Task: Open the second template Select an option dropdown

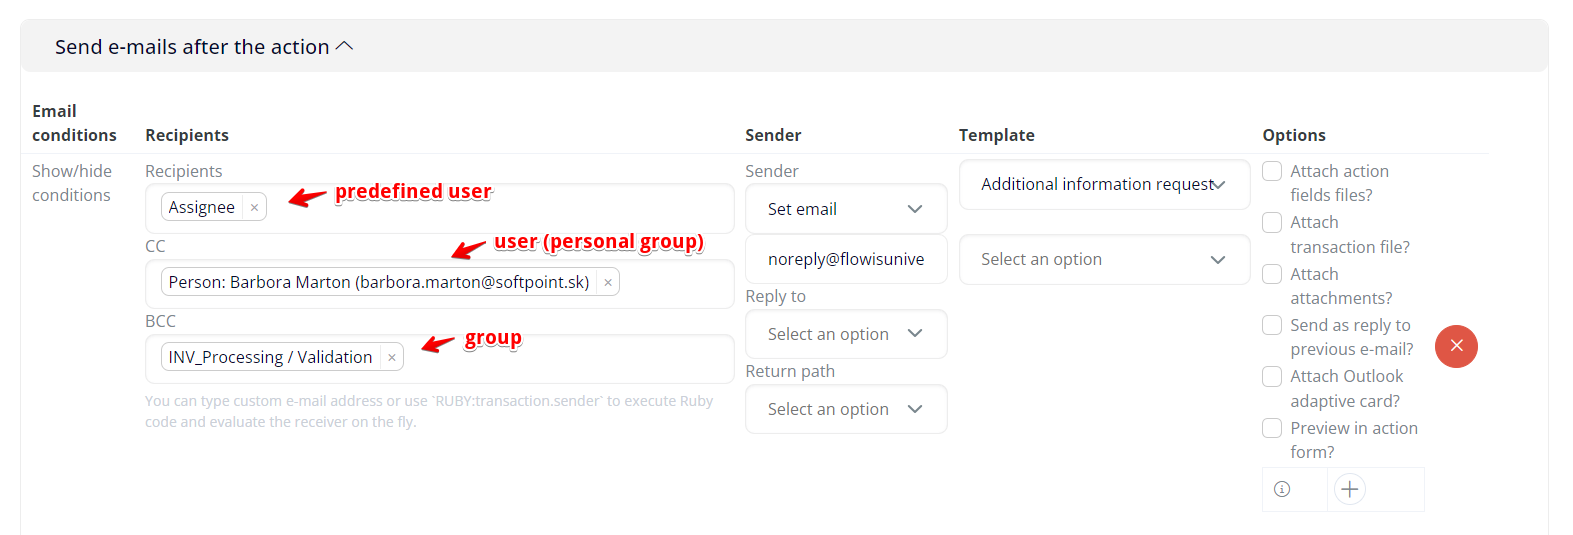Action: point(1104,259)
